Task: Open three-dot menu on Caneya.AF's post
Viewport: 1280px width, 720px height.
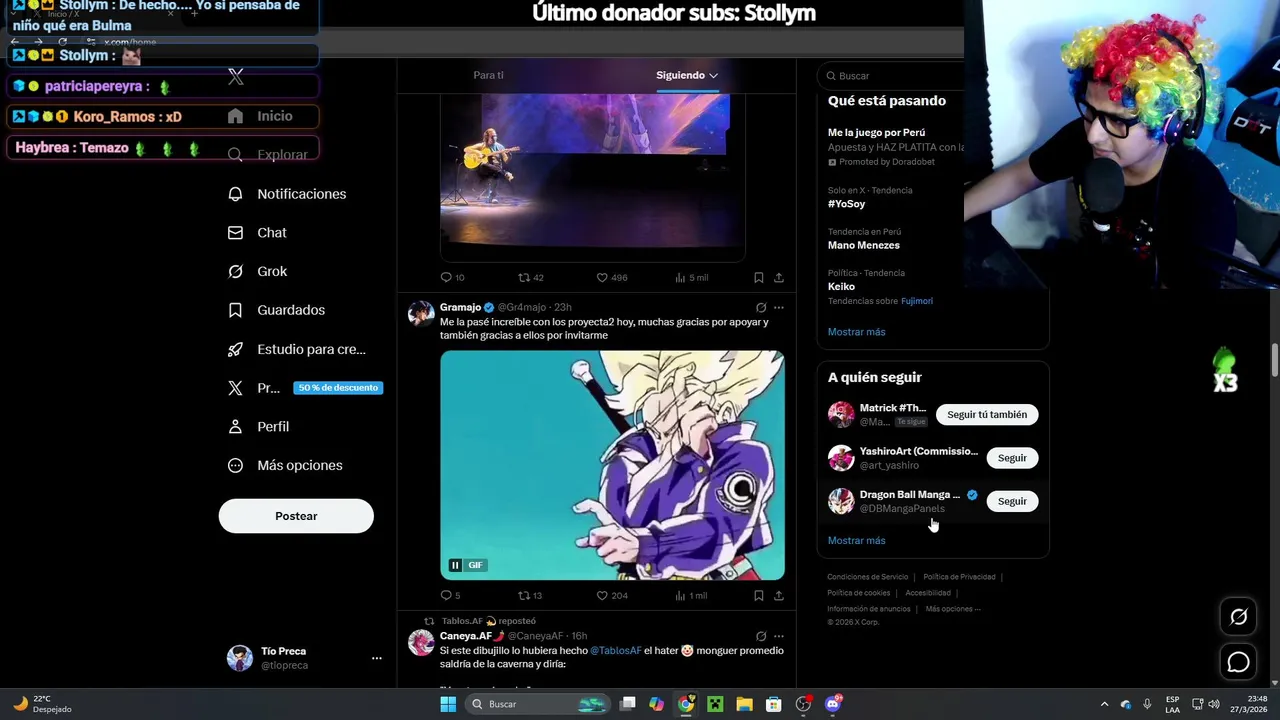Action: [x=779, y=636]
